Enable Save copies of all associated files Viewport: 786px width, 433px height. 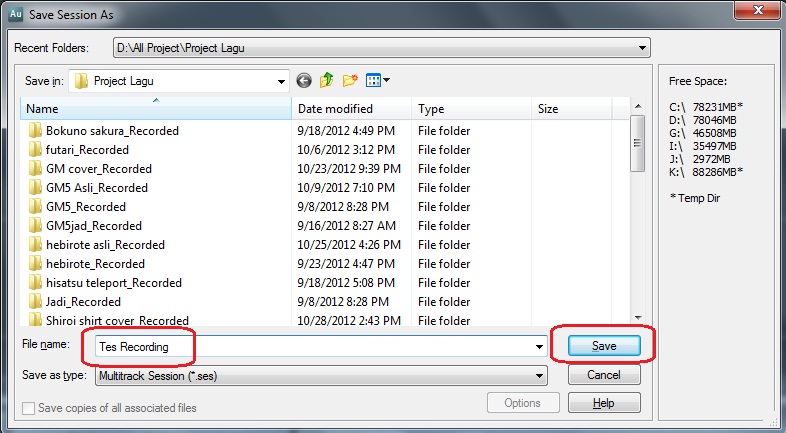pos(29,408)
